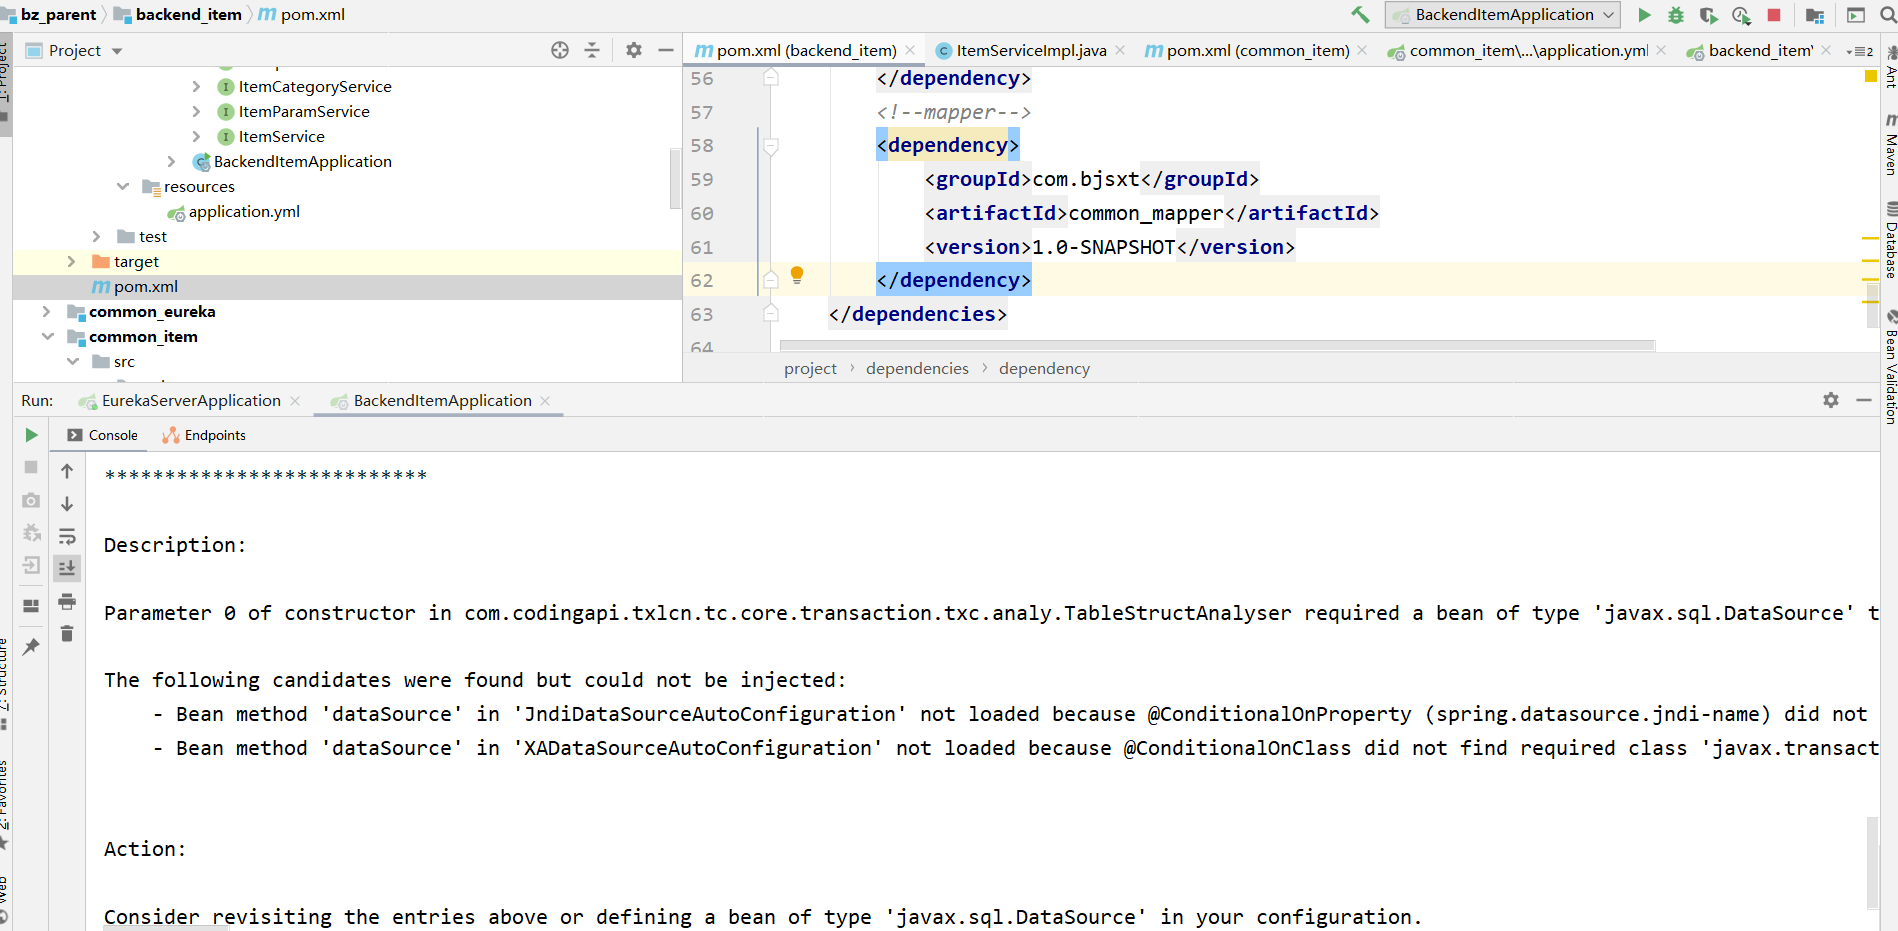Show the hidden editor tabs list
This screenshot has height=931, width=1898.
(1860, 51)
